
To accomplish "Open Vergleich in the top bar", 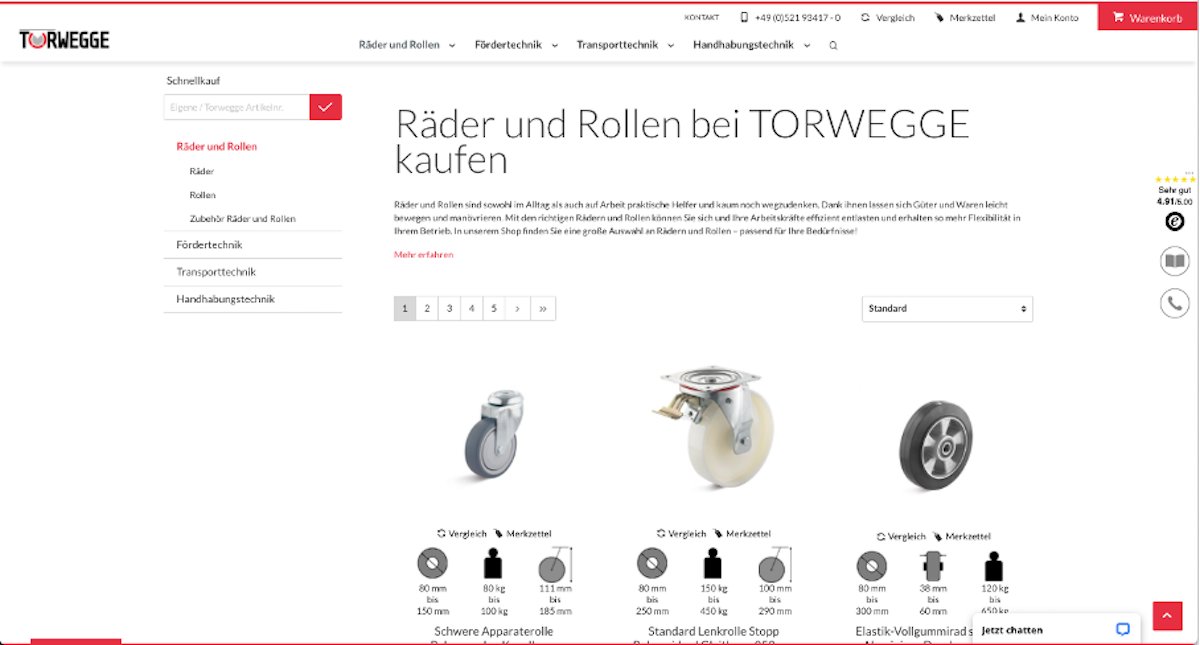I will pyautogui.click(x=887, y=18).
